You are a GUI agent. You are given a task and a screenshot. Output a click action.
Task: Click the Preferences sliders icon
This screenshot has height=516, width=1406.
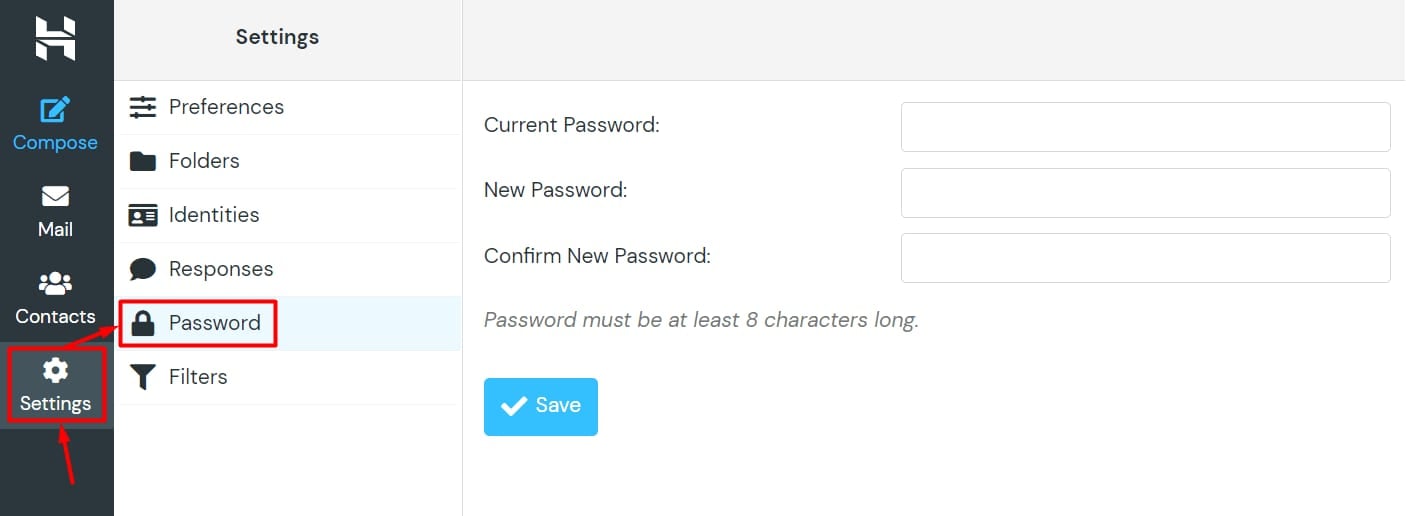pyautogui.click(x=143, y=107)
